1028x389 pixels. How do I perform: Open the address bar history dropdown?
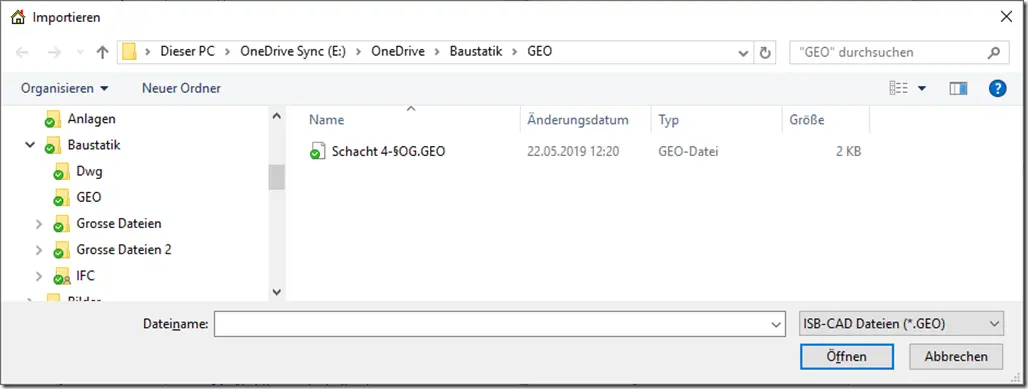point(743,52)
